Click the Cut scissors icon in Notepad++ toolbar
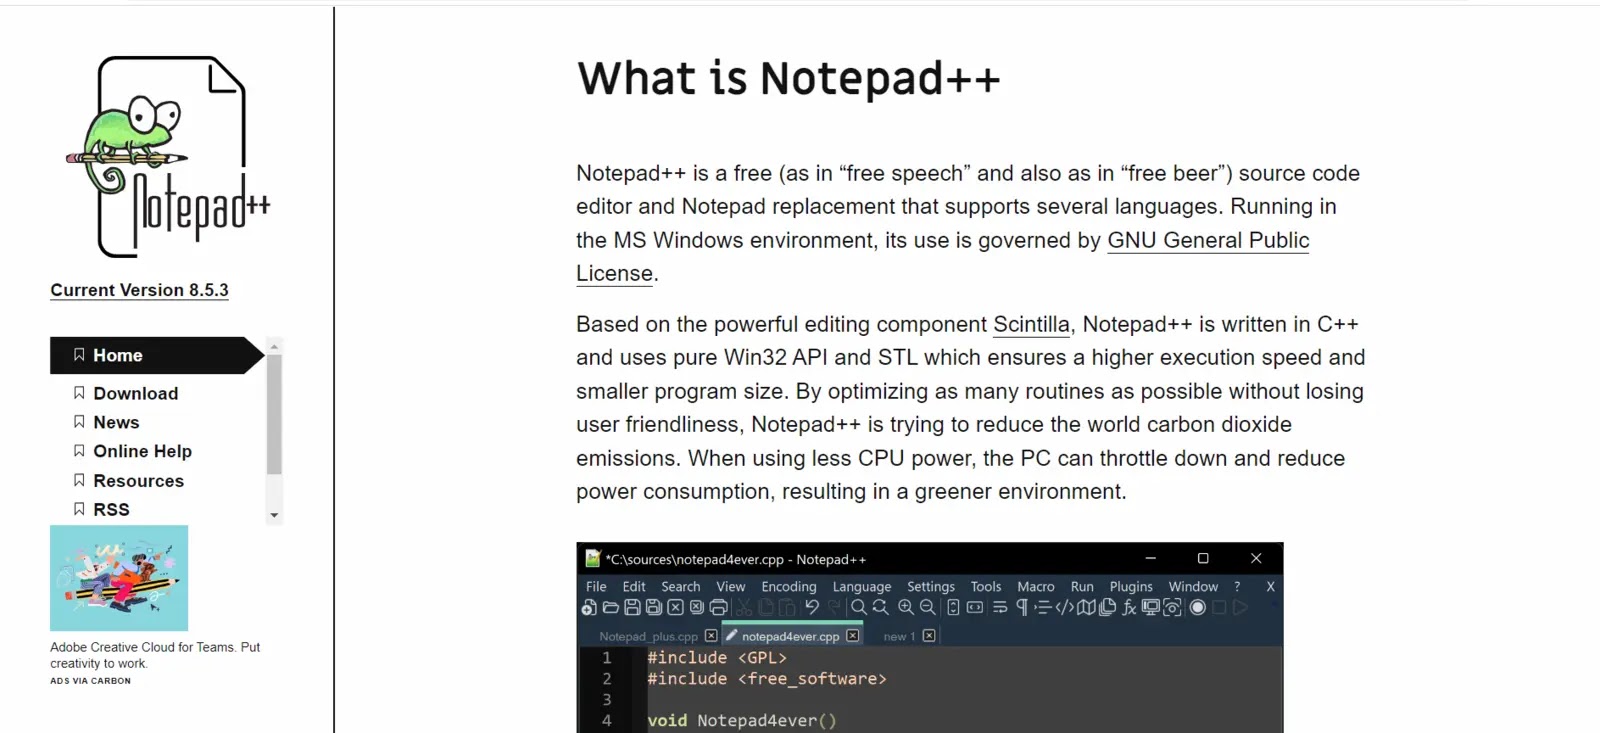Screen dimensions: 1600x733 pyautogui.click(x=743, y=607)
